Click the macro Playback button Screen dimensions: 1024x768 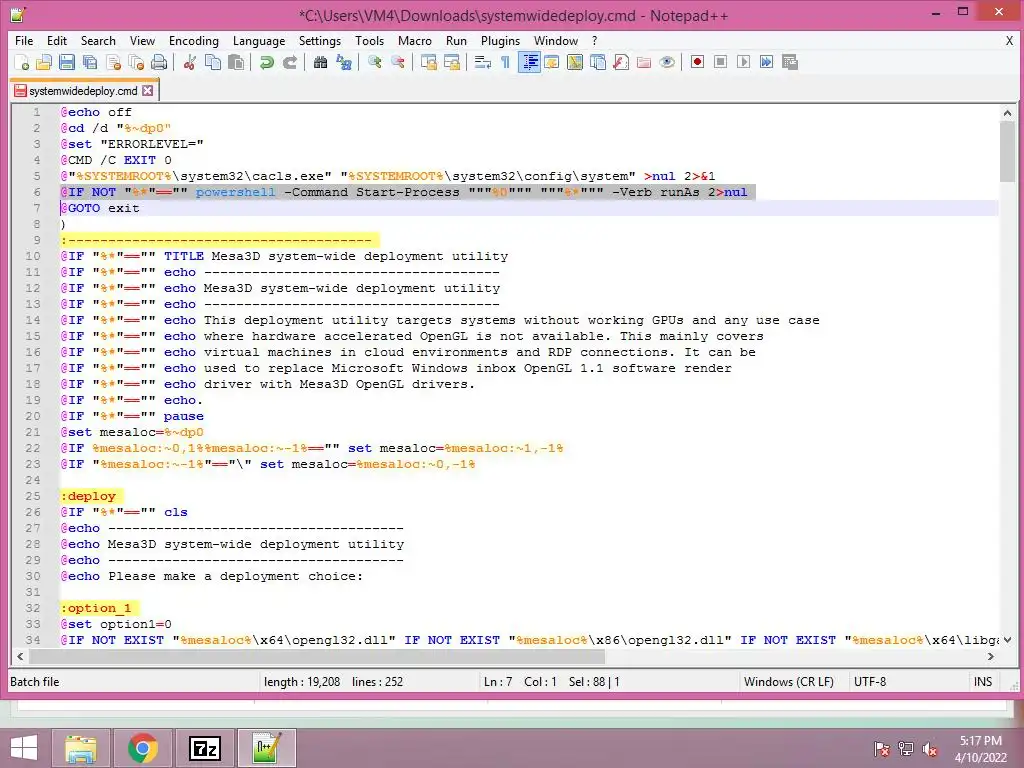click(743, 62)
